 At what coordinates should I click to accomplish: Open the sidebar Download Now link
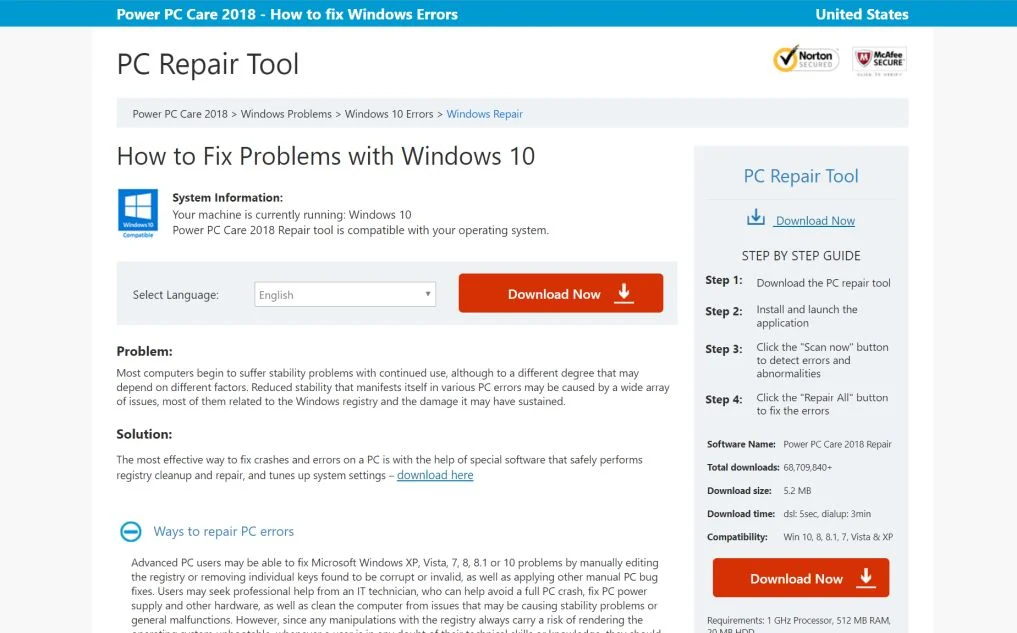[815, 221]
